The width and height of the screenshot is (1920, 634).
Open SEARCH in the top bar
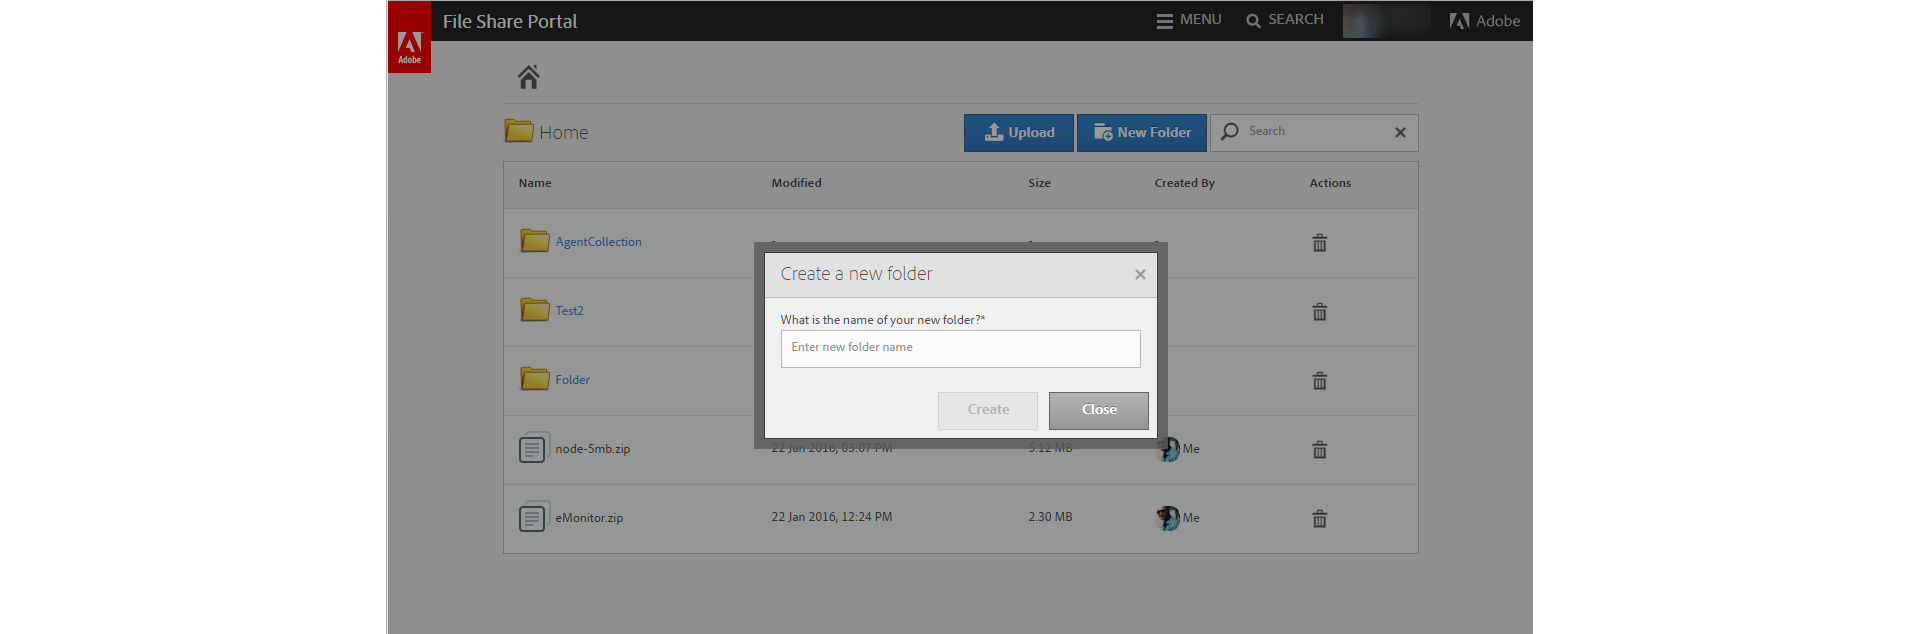pos(1285,20)
